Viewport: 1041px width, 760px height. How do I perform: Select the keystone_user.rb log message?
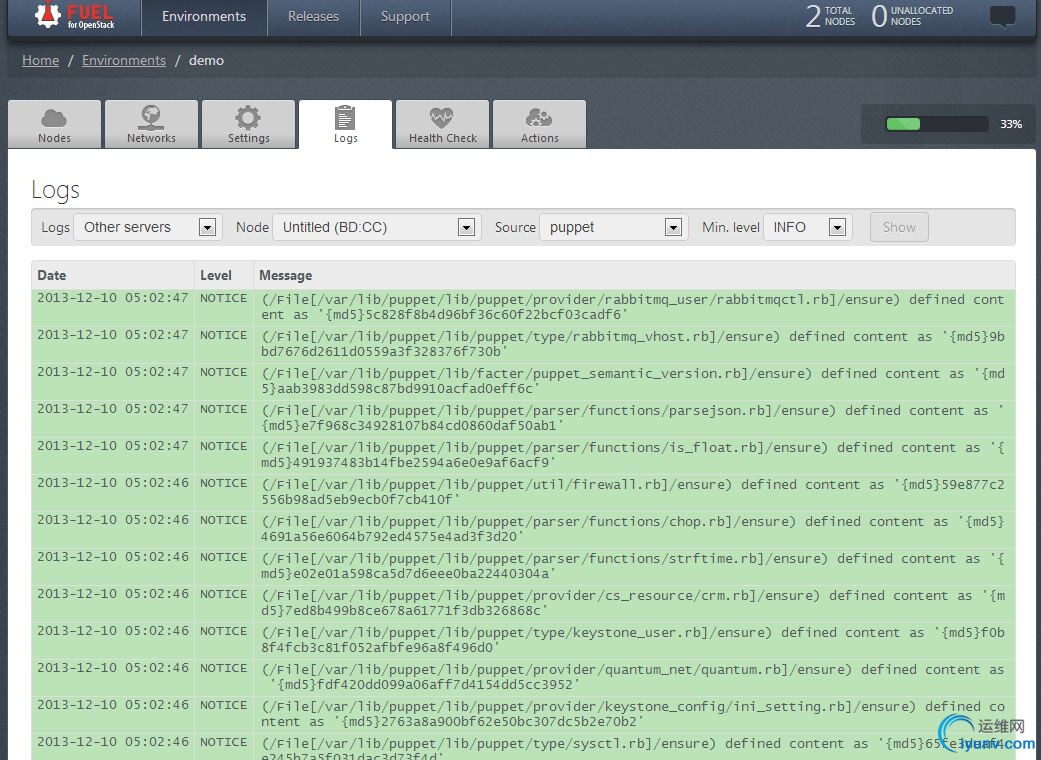coord(633,640)
